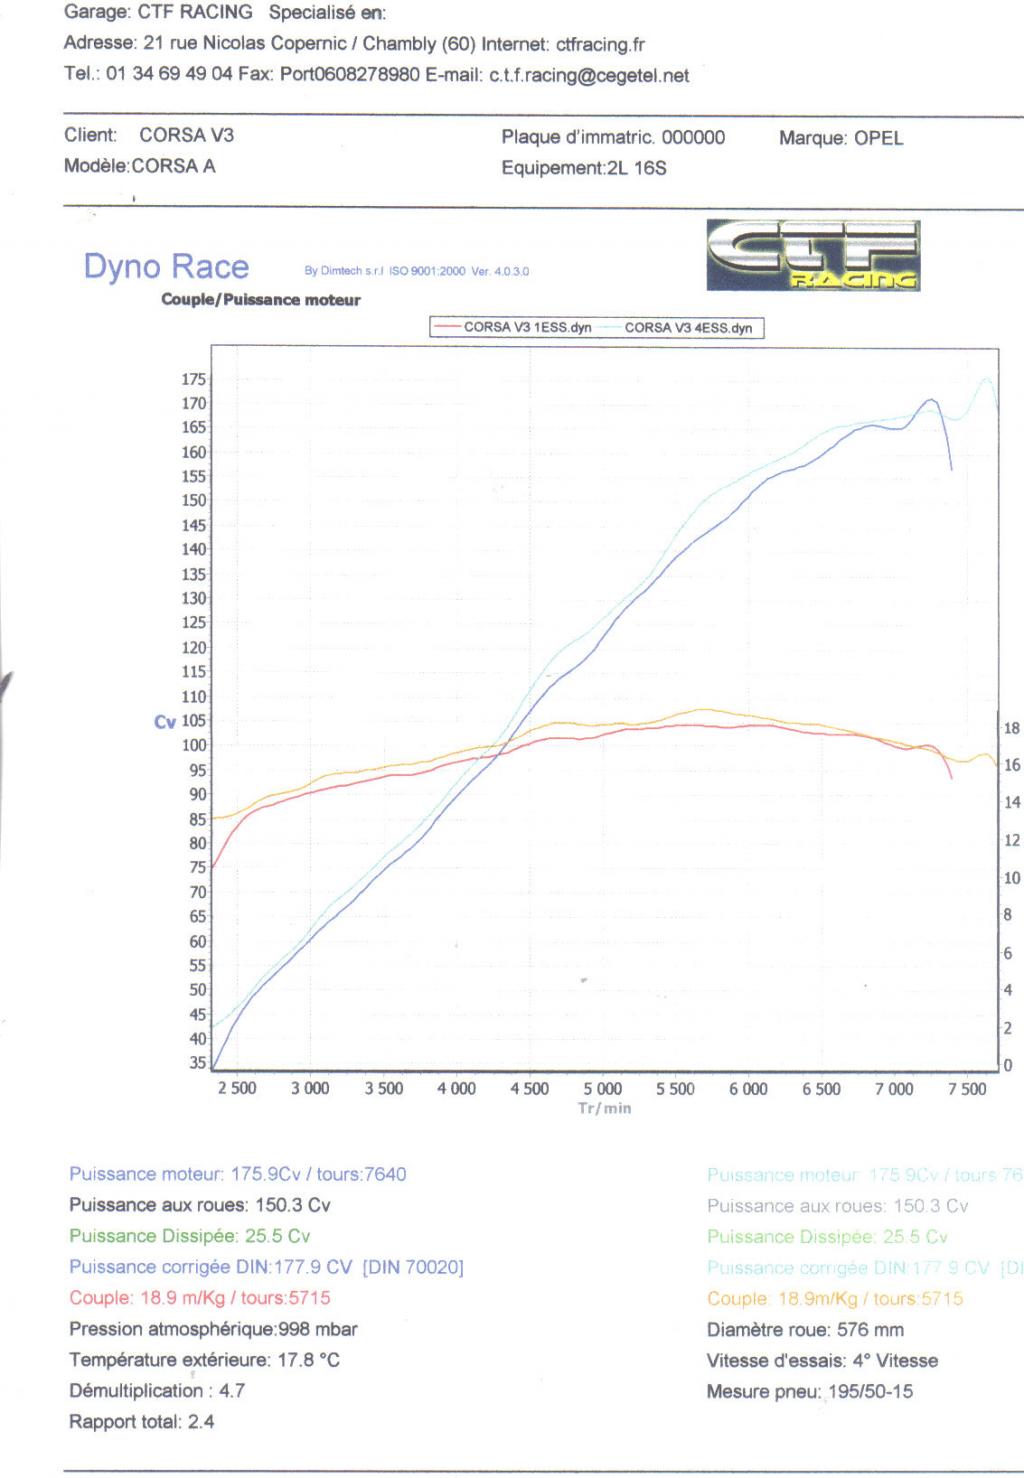Click the "Couple/Puissance moteur" chart heading
Screen dimensions: 1024x1478
coord(261,300)
